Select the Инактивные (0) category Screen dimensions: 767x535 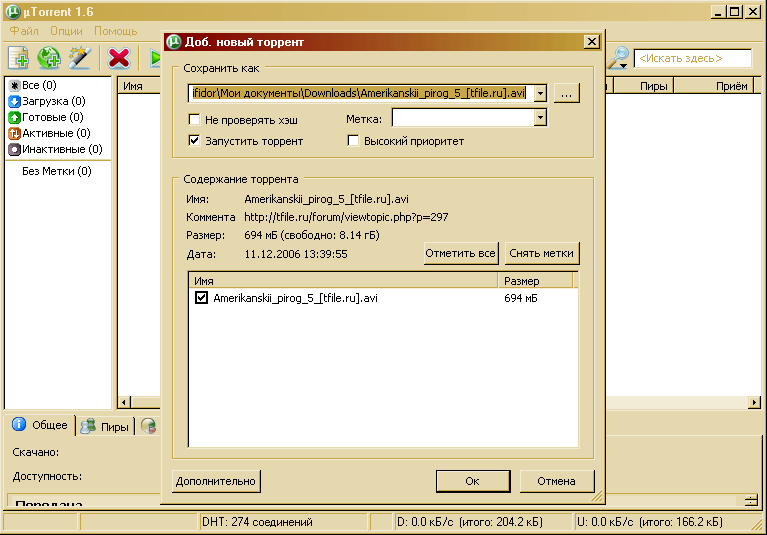tap(55, 149)
